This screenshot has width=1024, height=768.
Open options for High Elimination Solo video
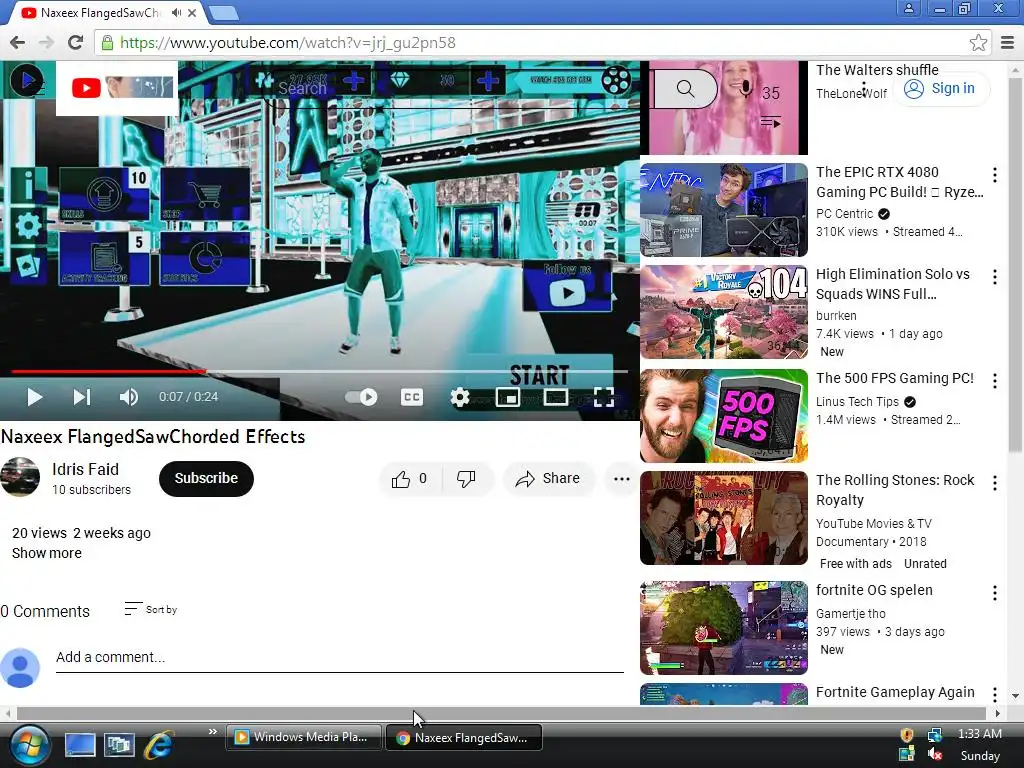pyautogui.click(x=995, y=277)
